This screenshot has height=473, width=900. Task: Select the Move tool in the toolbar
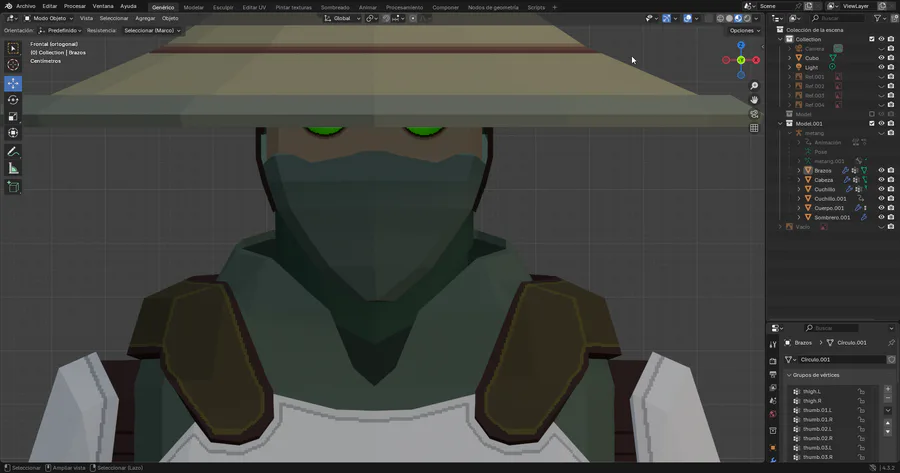(x=13, y=83)
